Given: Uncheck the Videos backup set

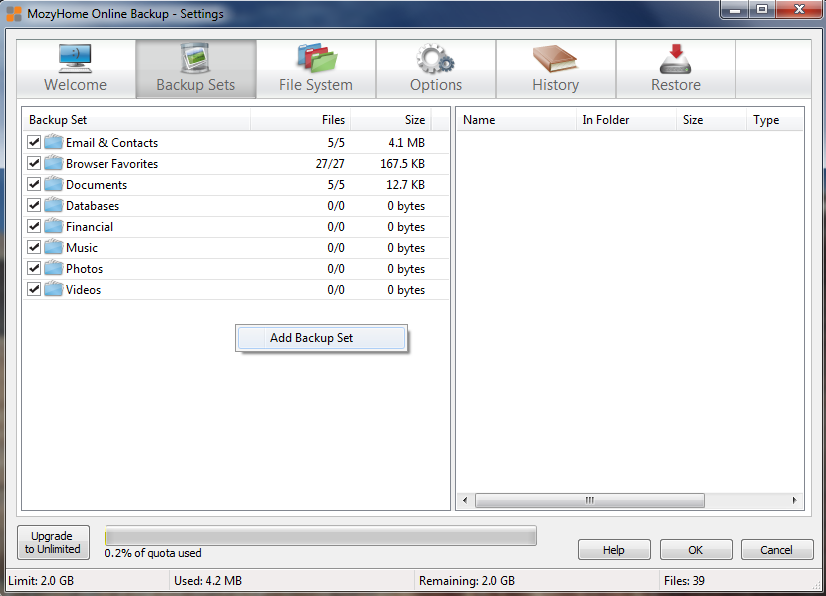Looking at the screenshot, I should click(34, 290).
